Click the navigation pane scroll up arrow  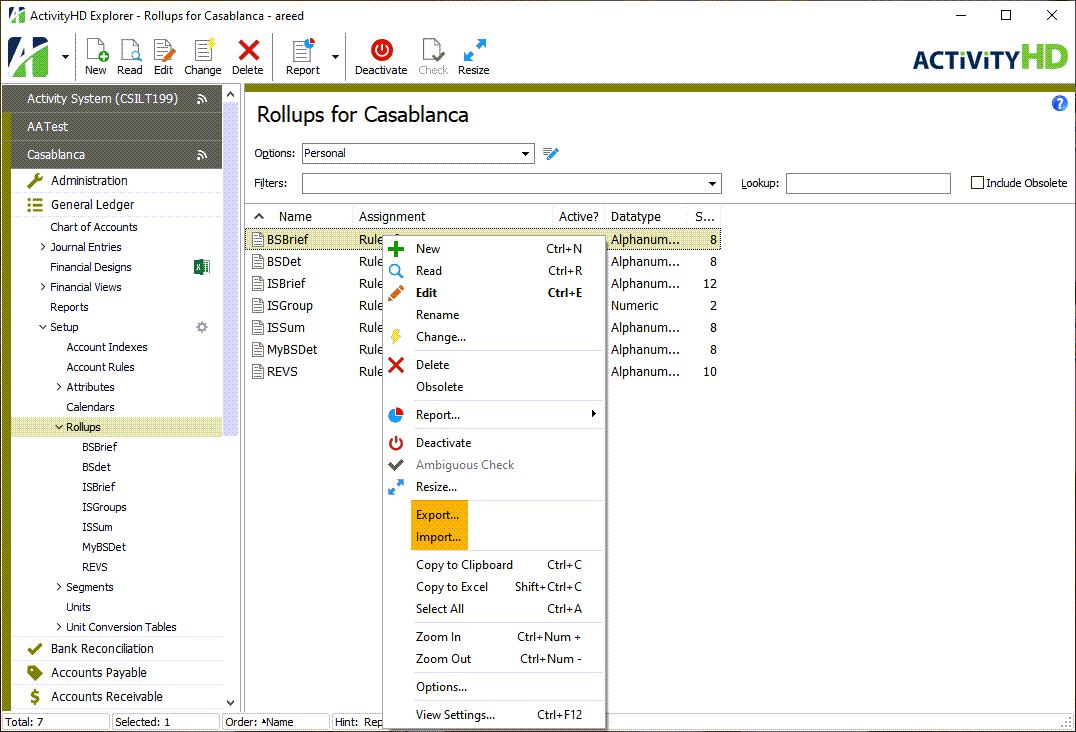pyautogui.click(x=231, y=95)
